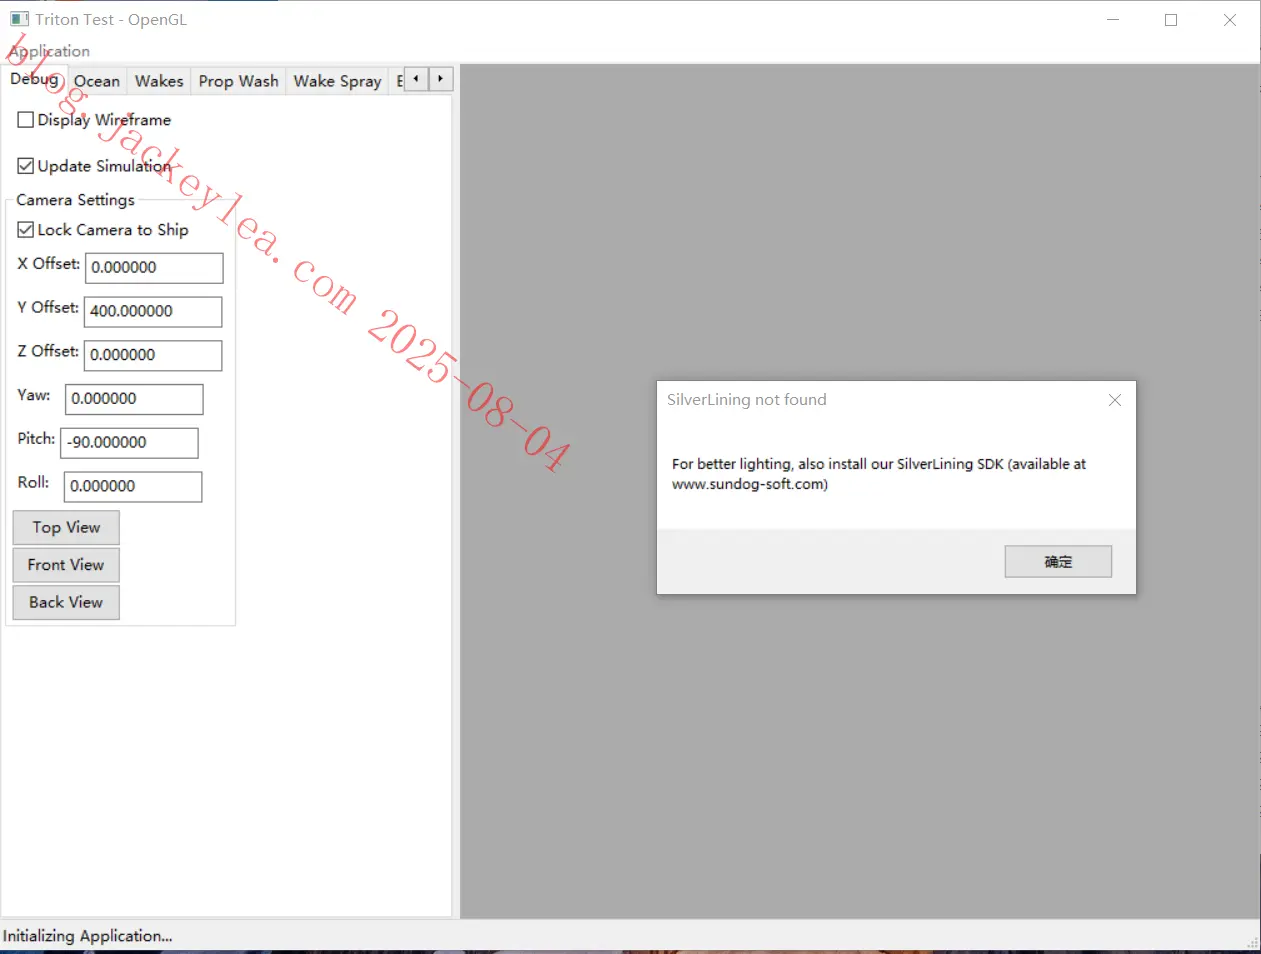Click the Triton Test app icon in title bar
The height and width of the screenshot is (954, 1261).
point(19,19)
